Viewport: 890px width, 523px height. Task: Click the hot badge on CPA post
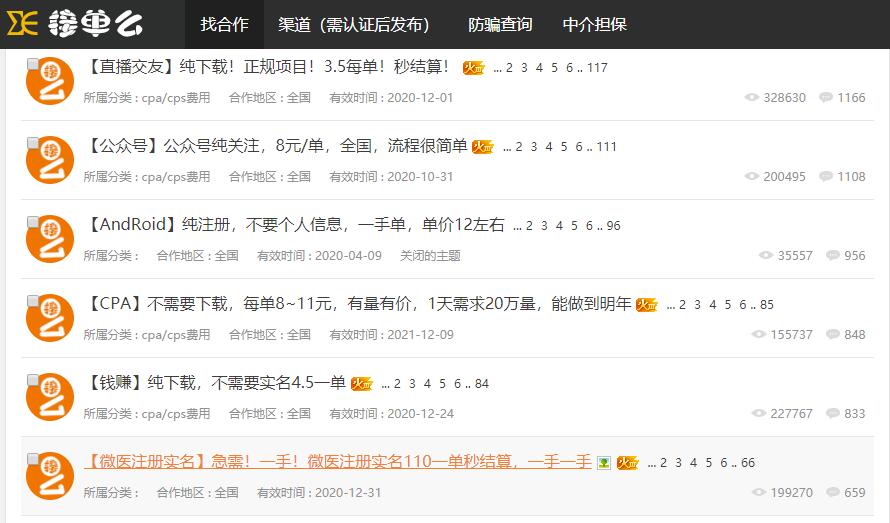[646, 305]
